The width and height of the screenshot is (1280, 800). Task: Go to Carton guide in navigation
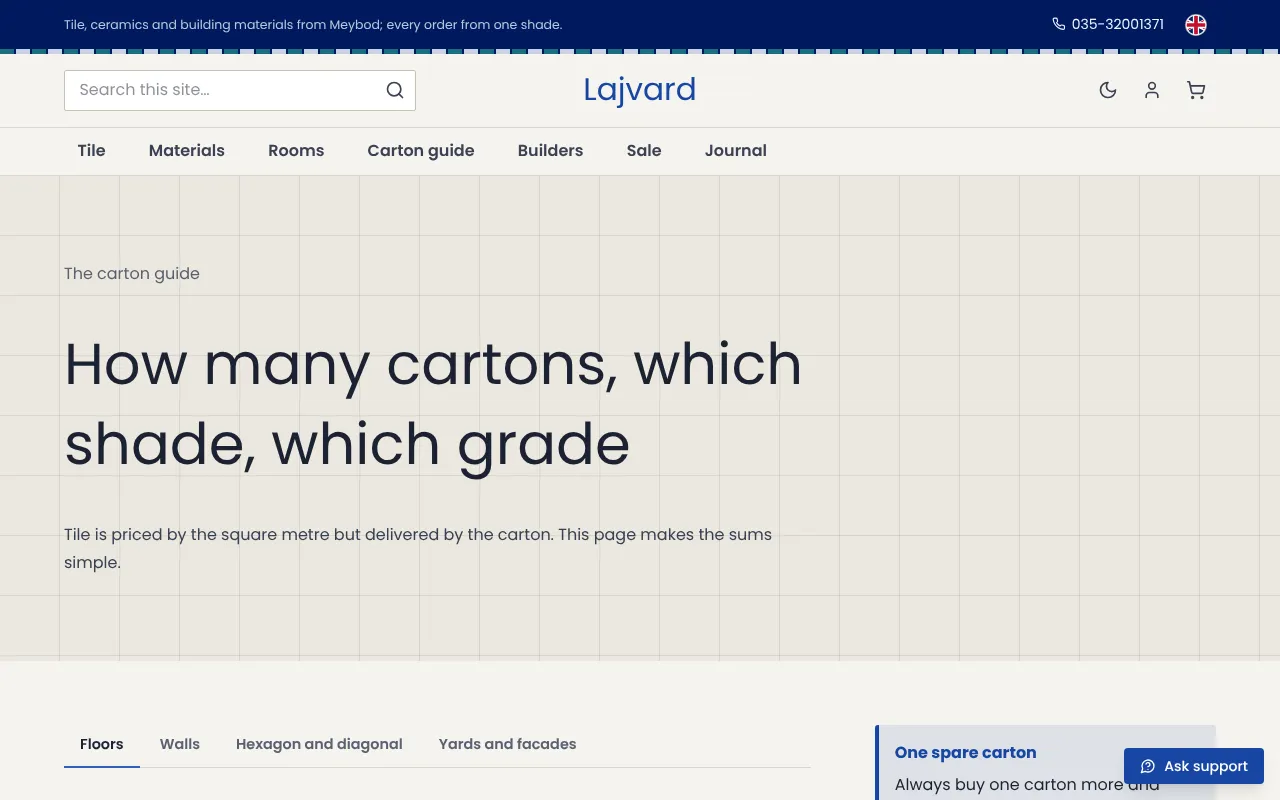(421, 151)
